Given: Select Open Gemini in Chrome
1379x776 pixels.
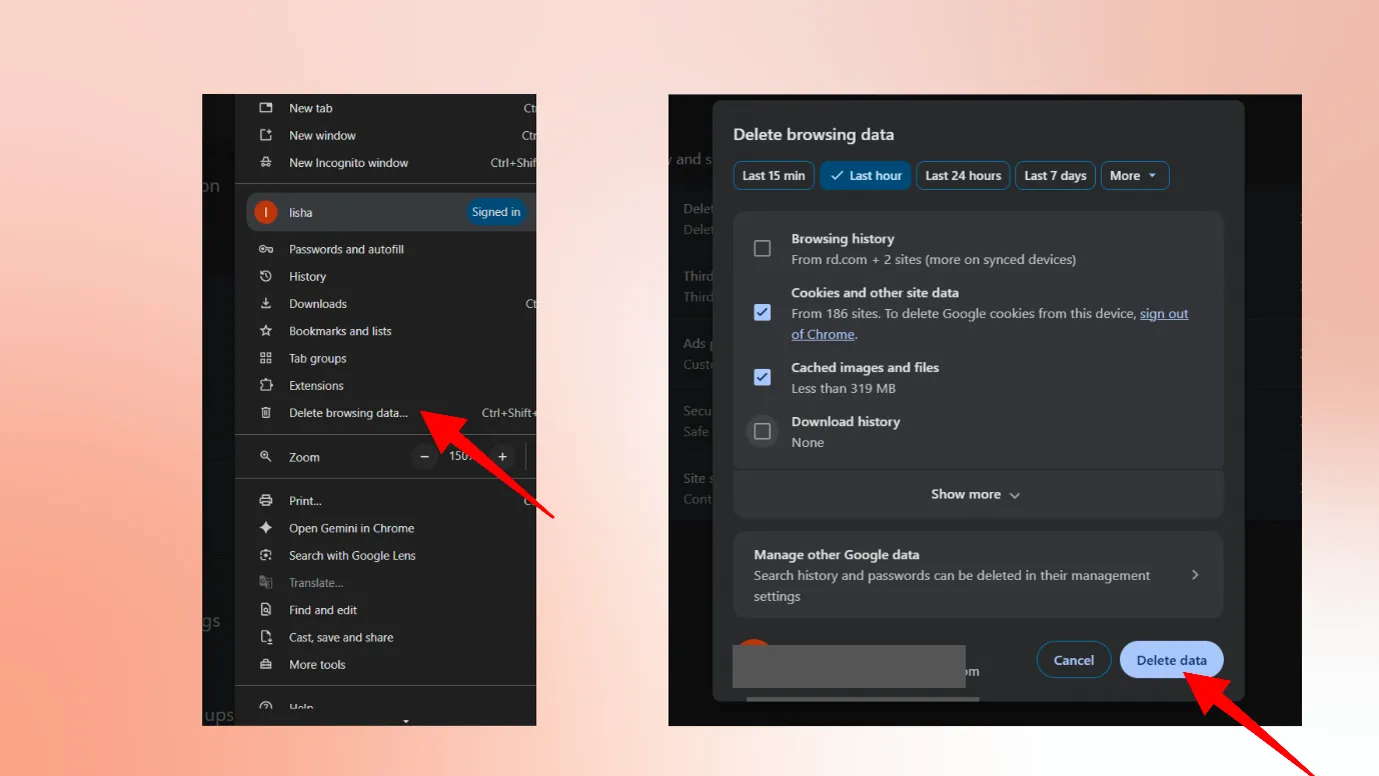Looking at the screenshot, I should pyautogui.click(x=351, y=528).
